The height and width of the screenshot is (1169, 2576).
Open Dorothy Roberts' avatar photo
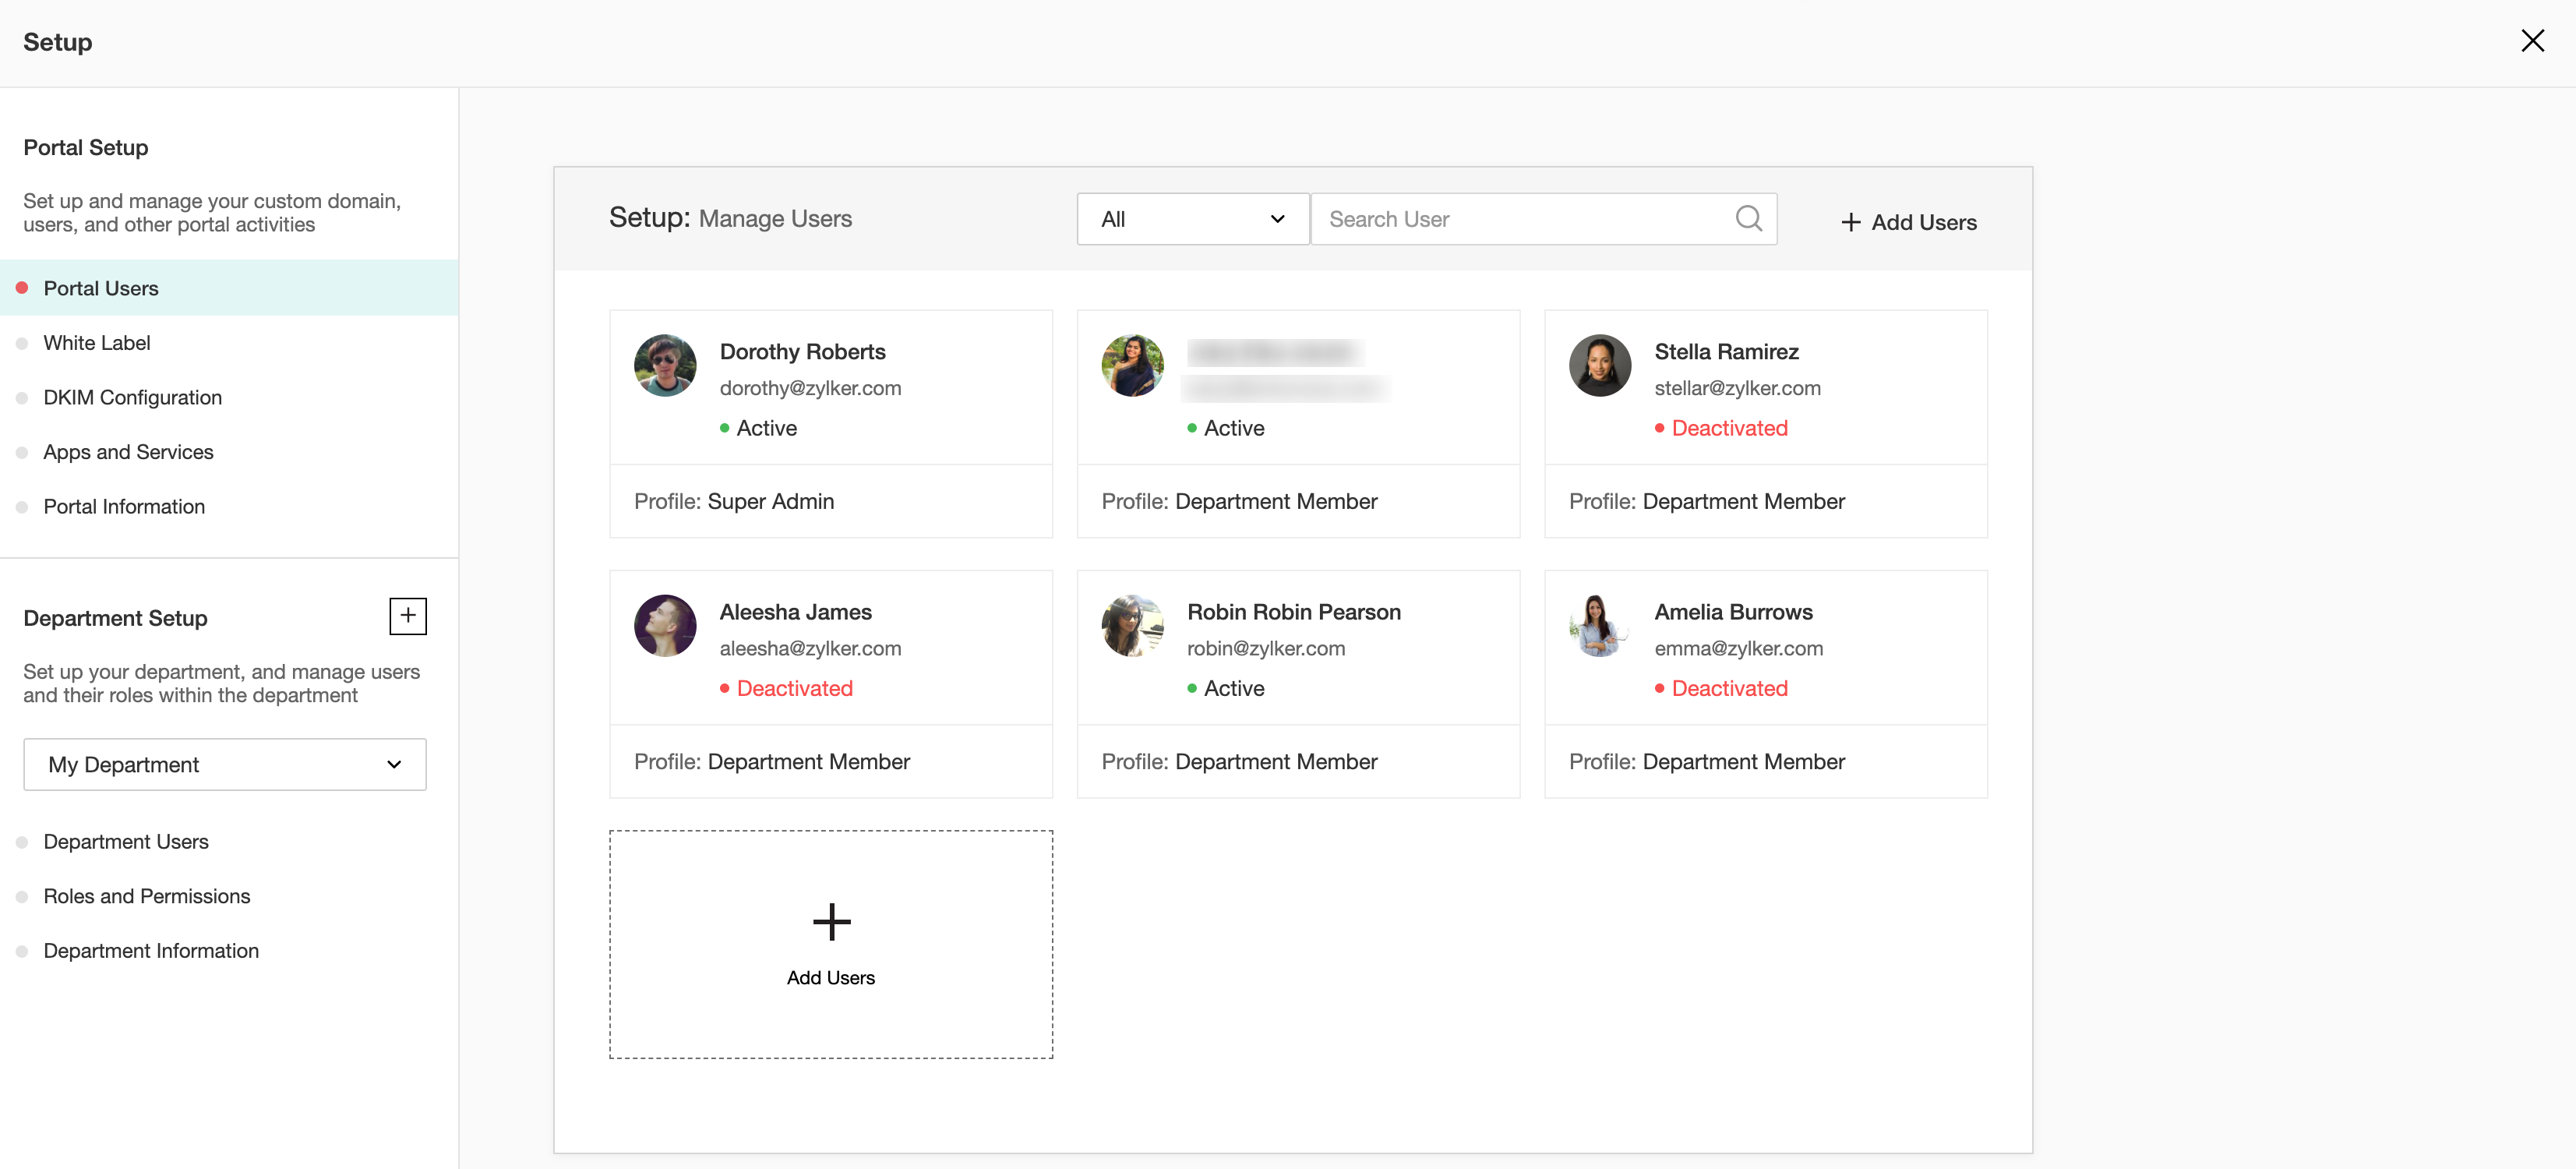coord(665,365)
